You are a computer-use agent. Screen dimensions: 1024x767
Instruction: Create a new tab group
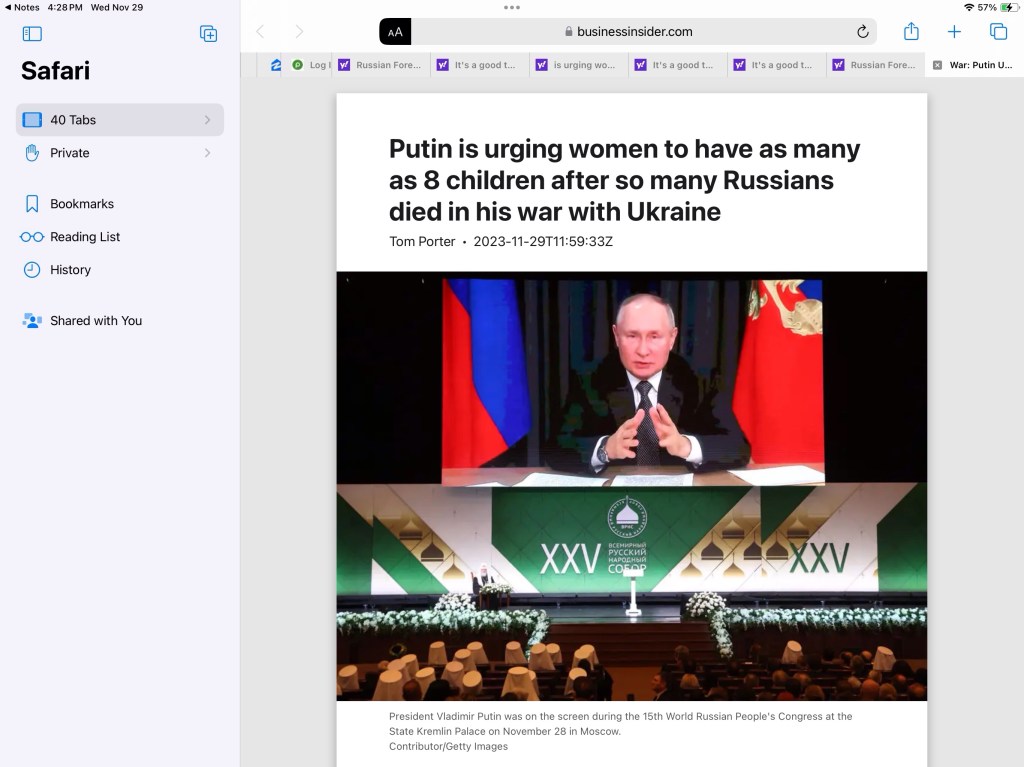tap(208, 34)
